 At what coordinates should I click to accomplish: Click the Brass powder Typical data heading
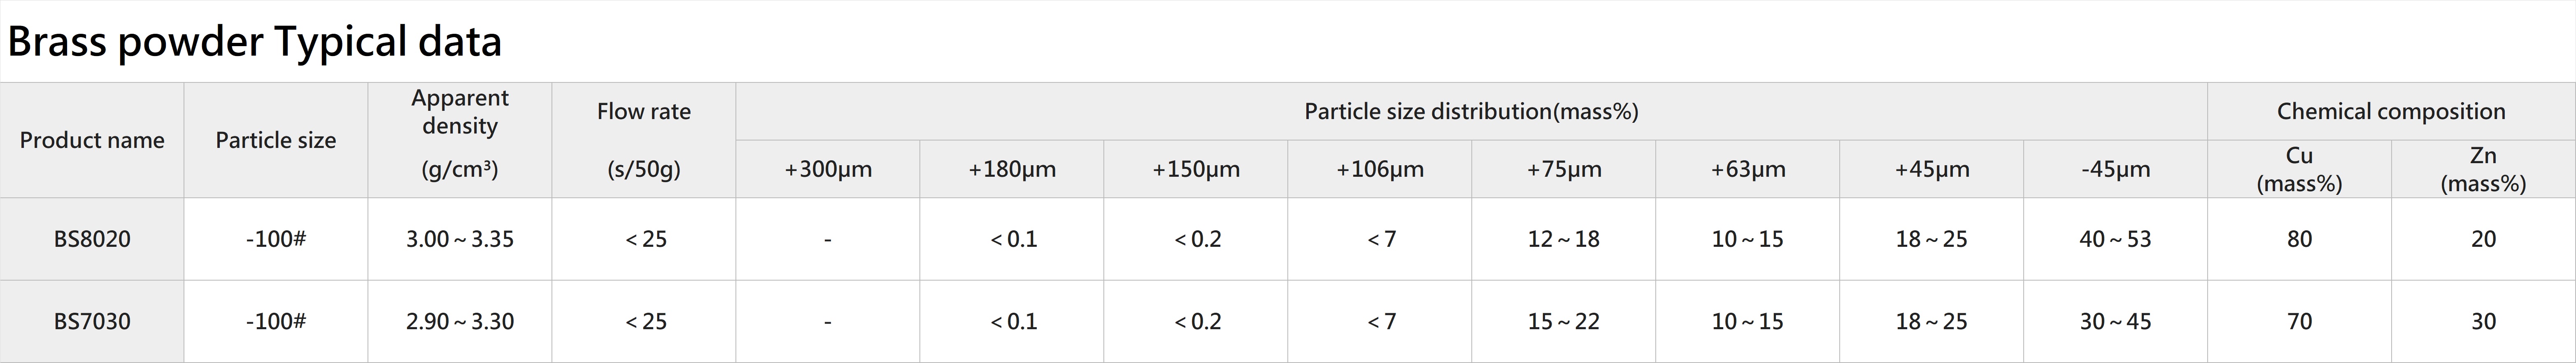click(x=254, y=42)
